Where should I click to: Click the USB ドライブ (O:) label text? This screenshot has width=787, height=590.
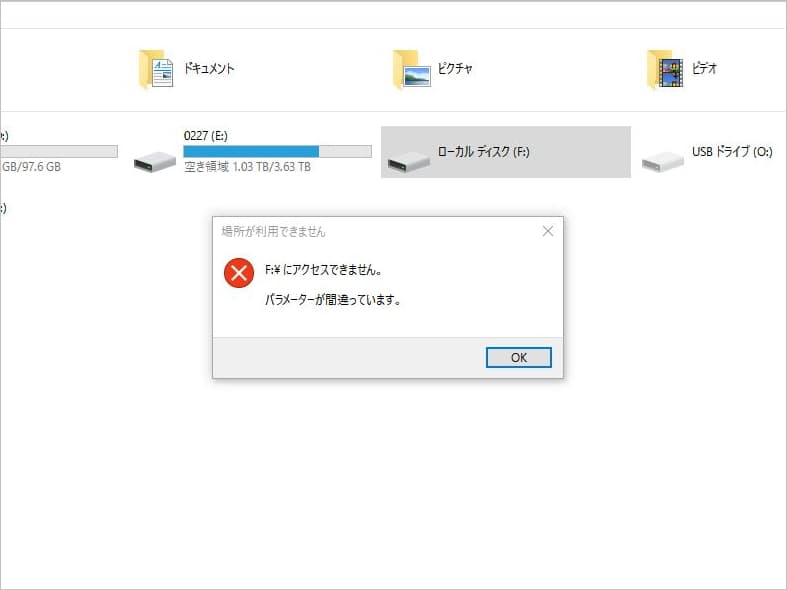[x=732, y=152]
